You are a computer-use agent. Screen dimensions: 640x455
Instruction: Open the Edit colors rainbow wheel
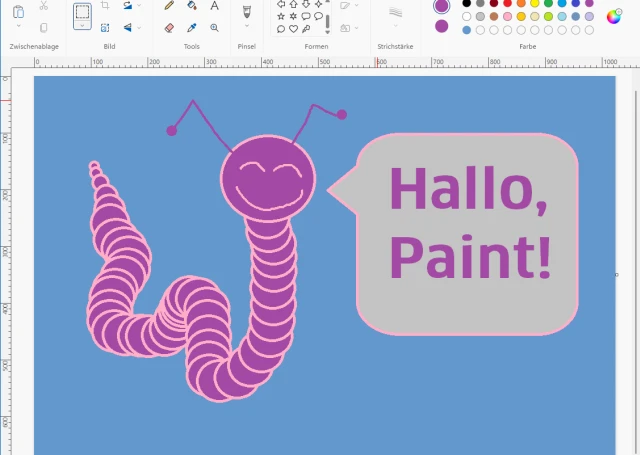click(x=613, y=17)
